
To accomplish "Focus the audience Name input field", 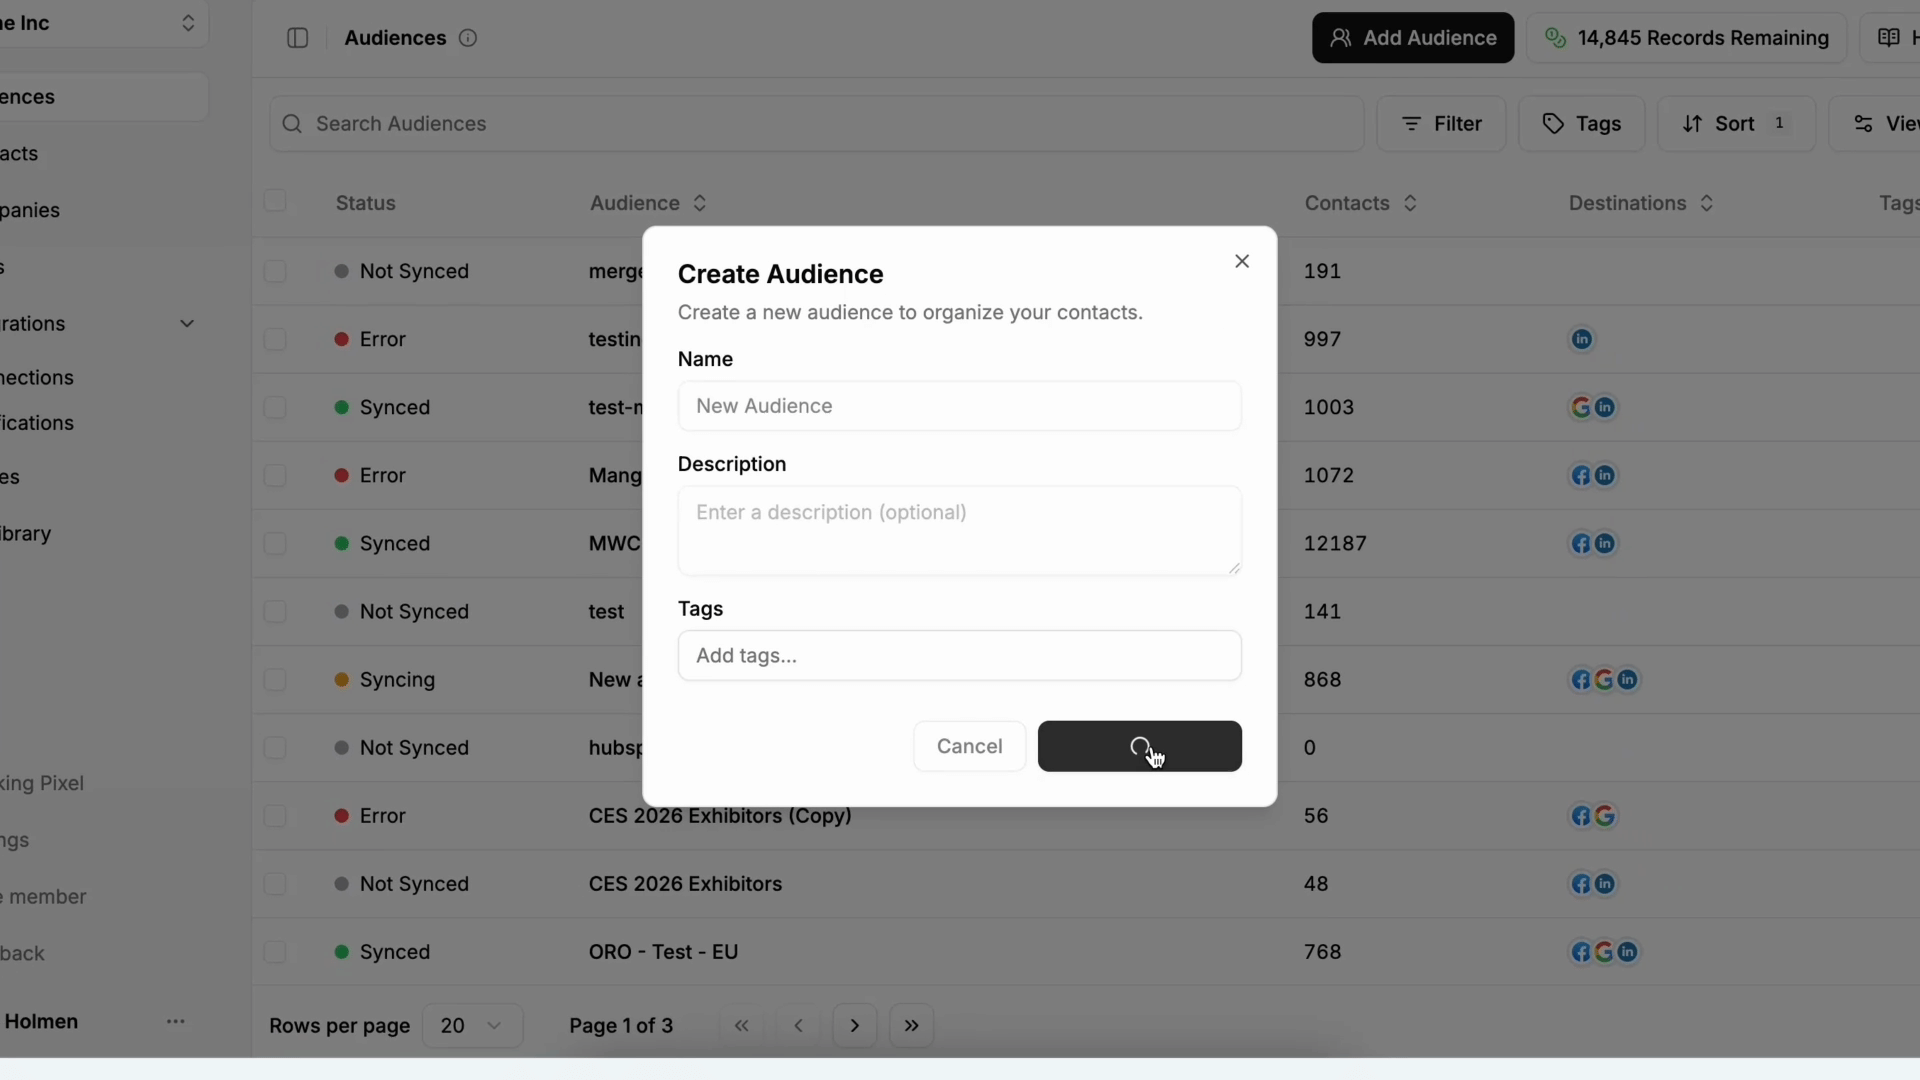I will (x=959, y=406).
